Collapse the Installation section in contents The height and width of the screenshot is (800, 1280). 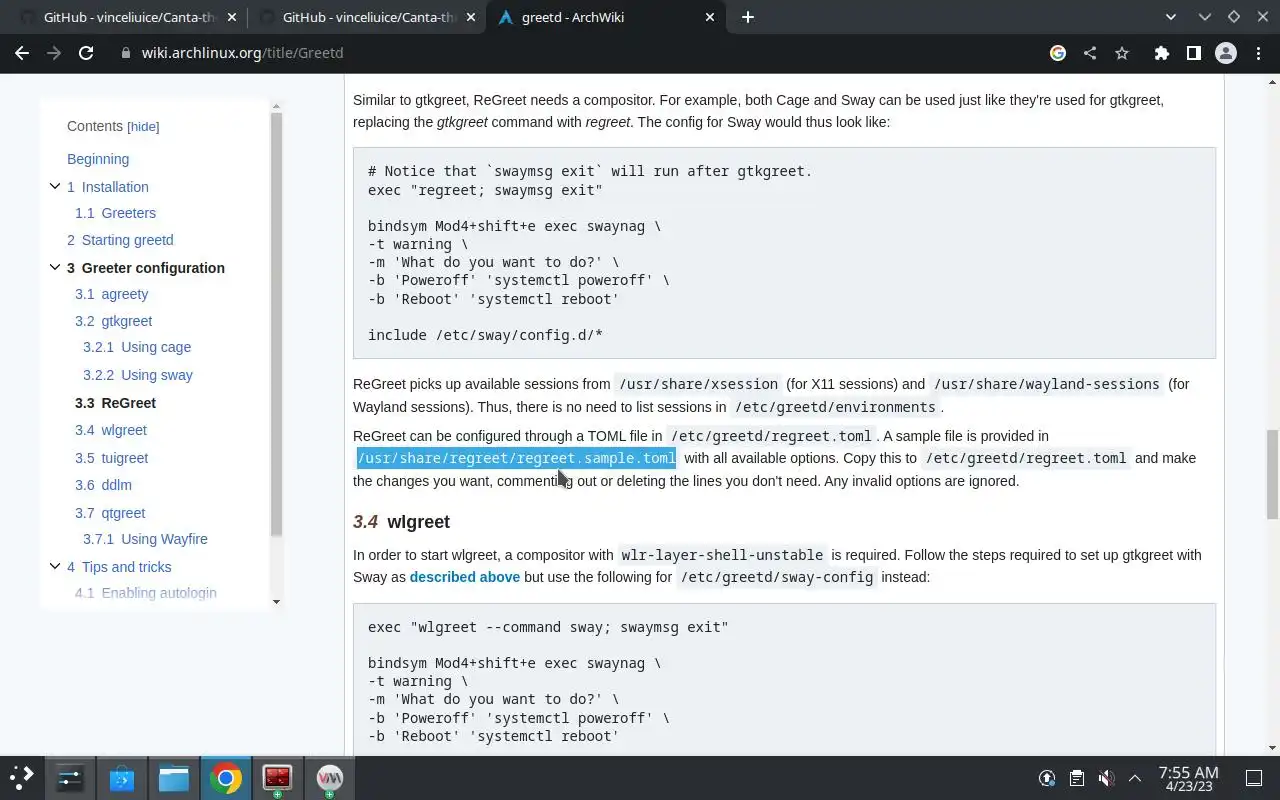(x=55, y=186)
